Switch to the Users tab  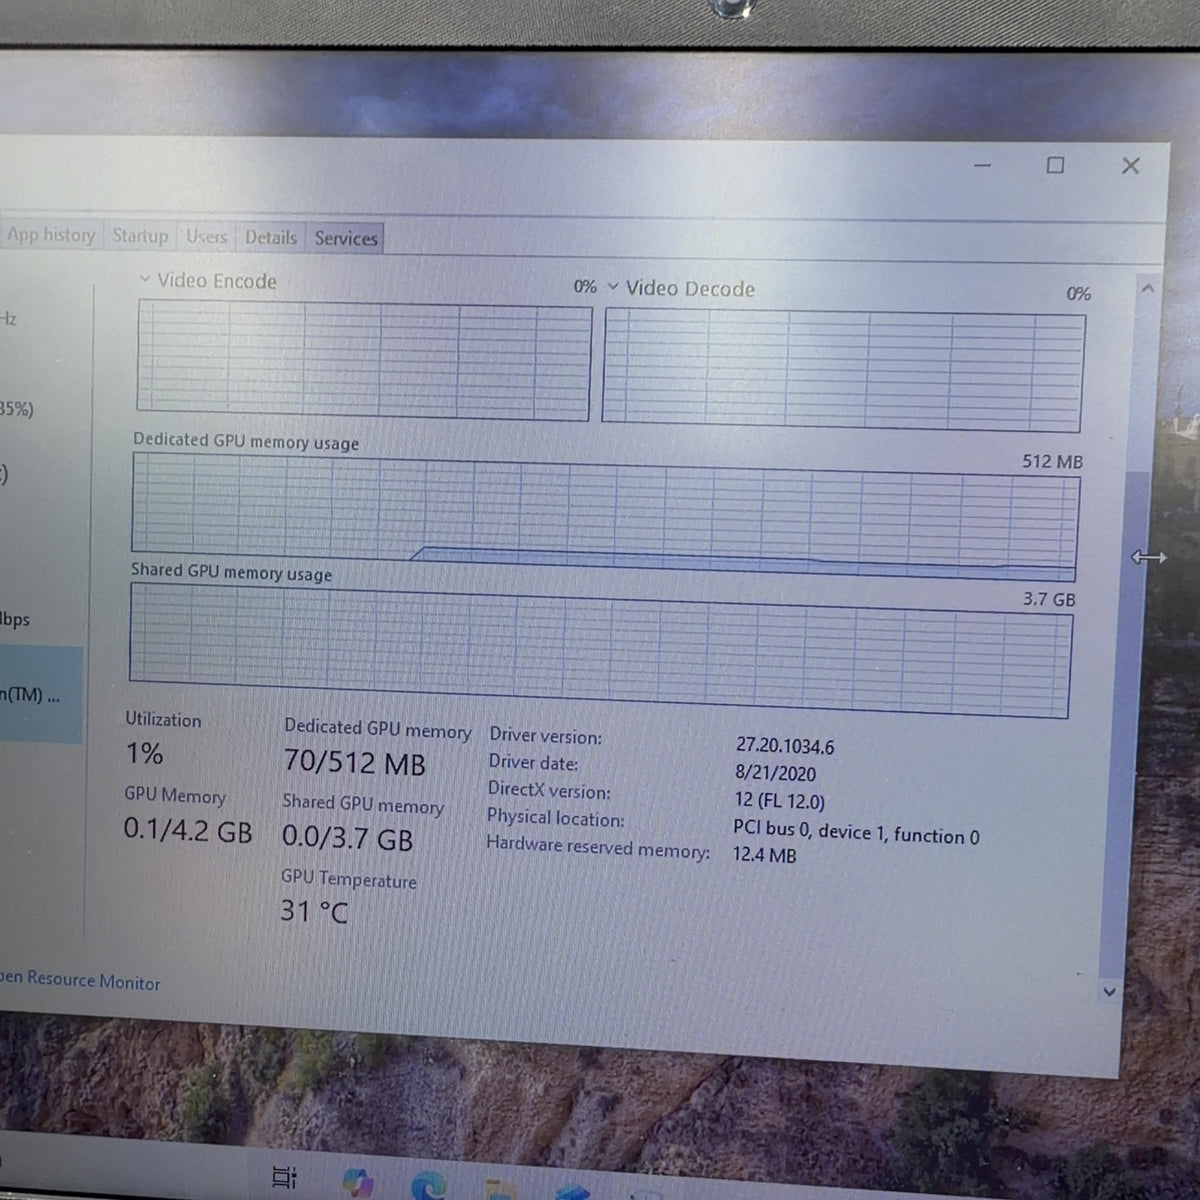click(x=206, y=237)
